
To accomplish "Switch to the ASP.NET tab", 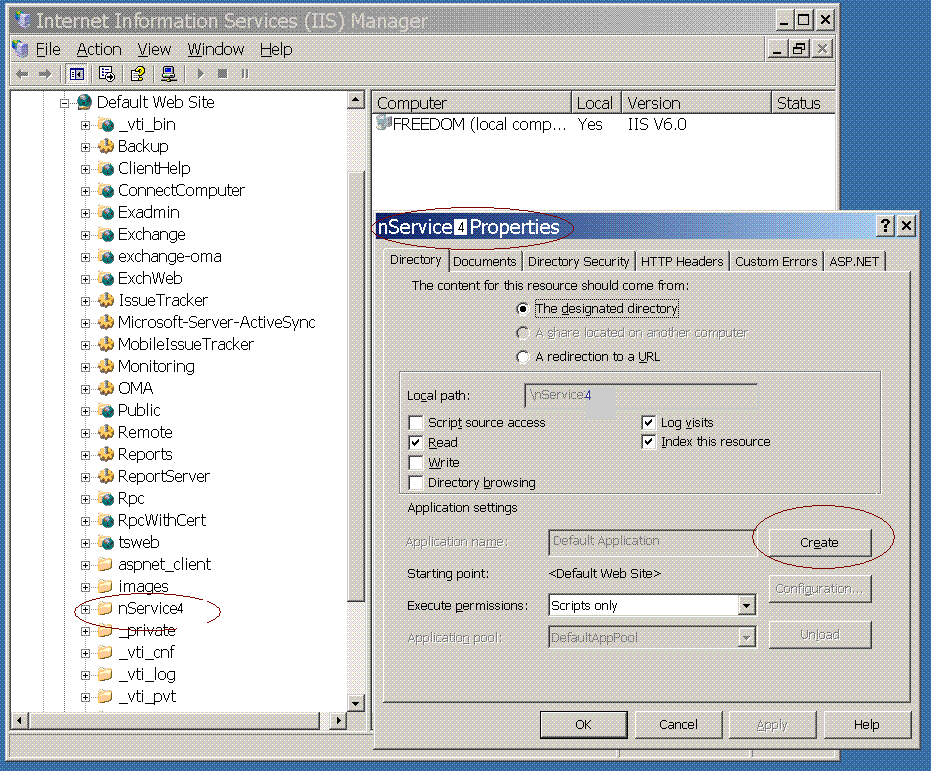I will 854,262.
